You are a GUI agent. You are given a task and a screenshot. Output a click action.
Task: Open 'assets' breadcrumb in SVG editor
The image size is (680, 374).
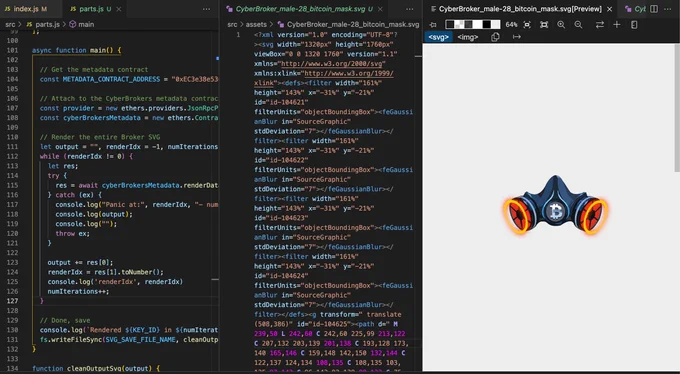[x=256, y=24]
